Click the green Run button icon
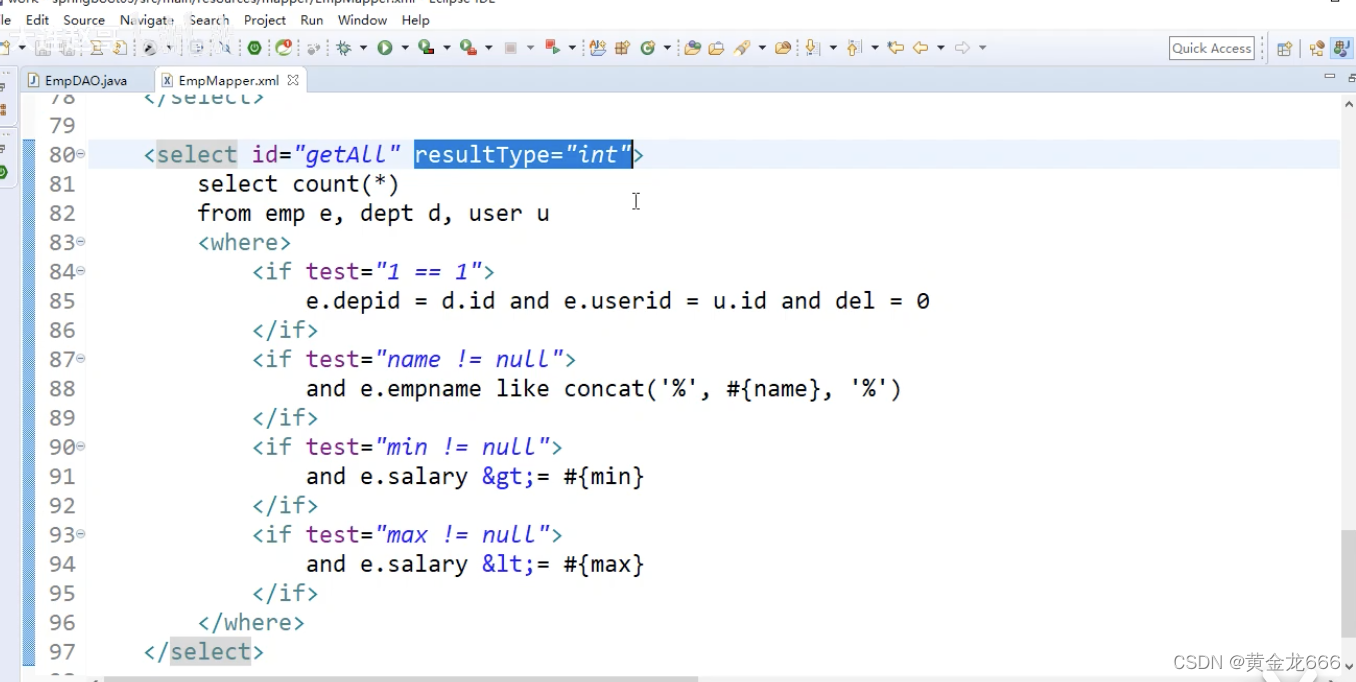The image size is (1356, 682). 385,47
